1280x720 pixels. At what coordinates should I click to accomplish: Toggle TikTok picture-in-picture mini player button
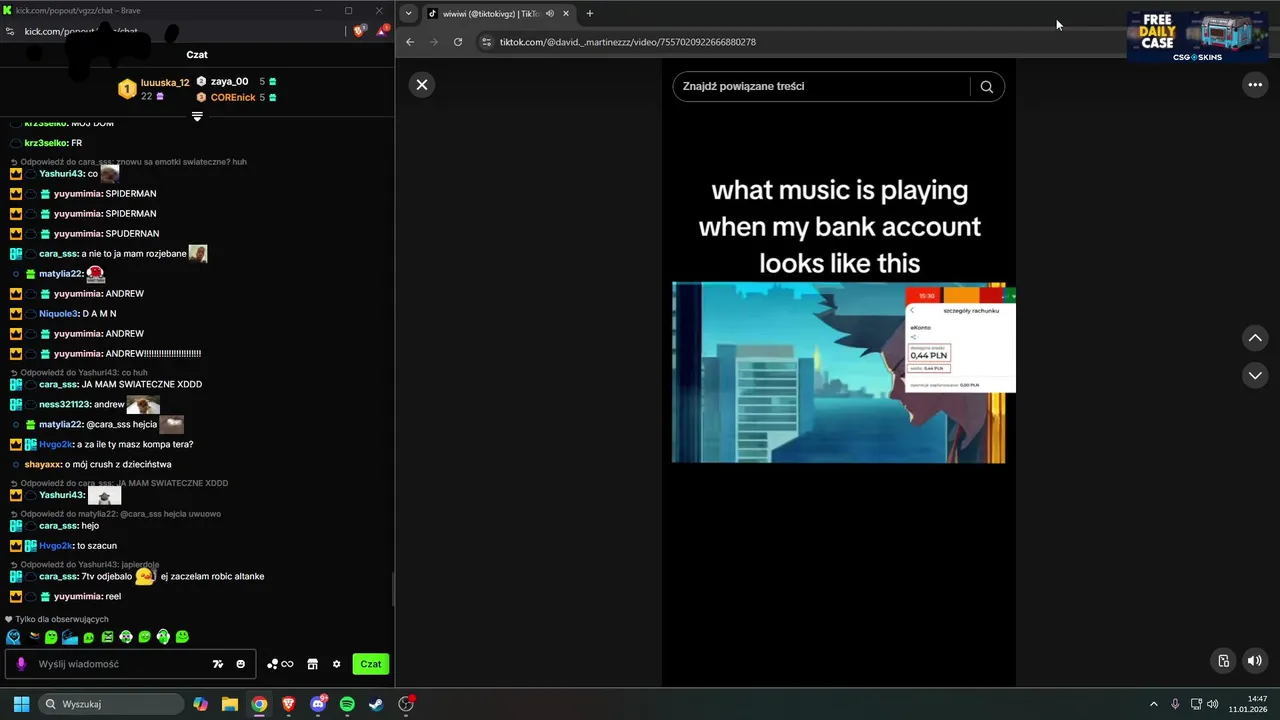click(1223, 660)
